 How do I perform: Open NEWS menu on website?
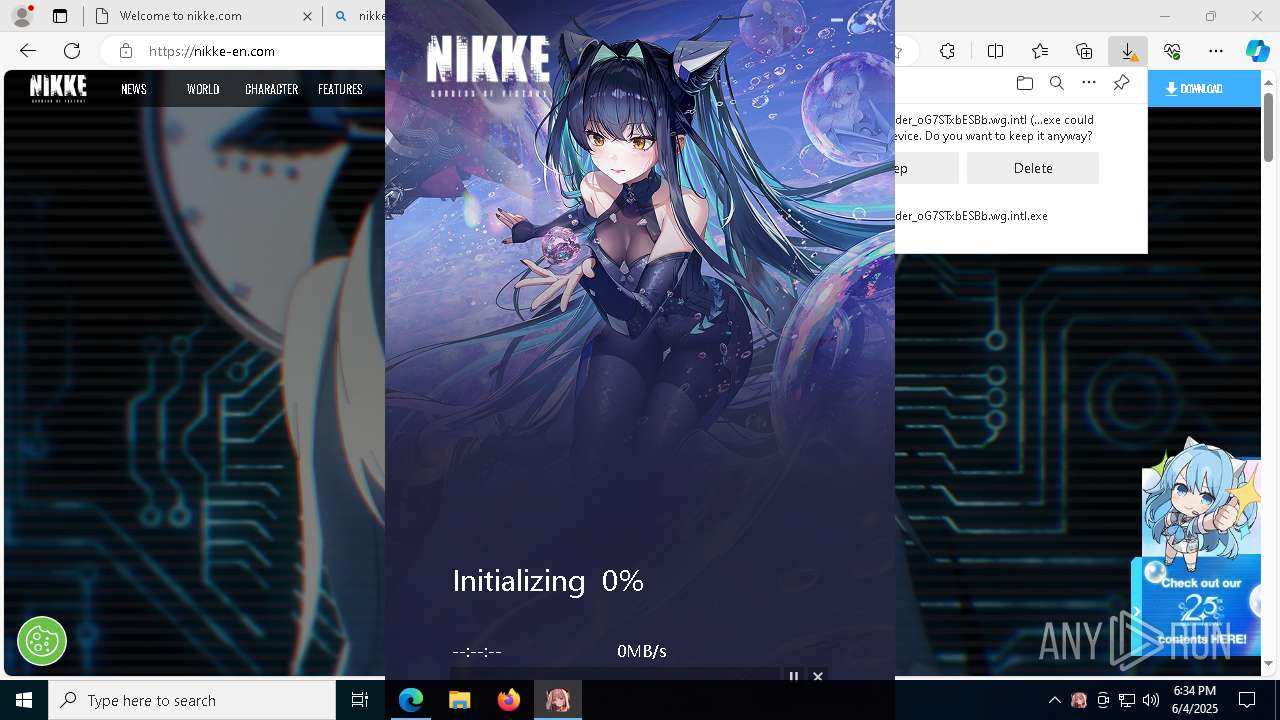tap(134, 89)
